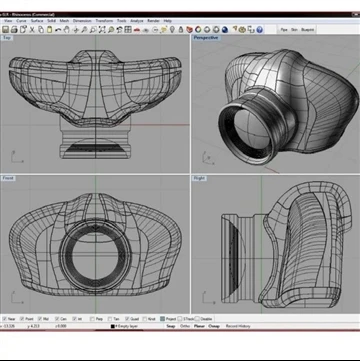
Task: Open Document Properties from toolbar
Action: (23, 29)
